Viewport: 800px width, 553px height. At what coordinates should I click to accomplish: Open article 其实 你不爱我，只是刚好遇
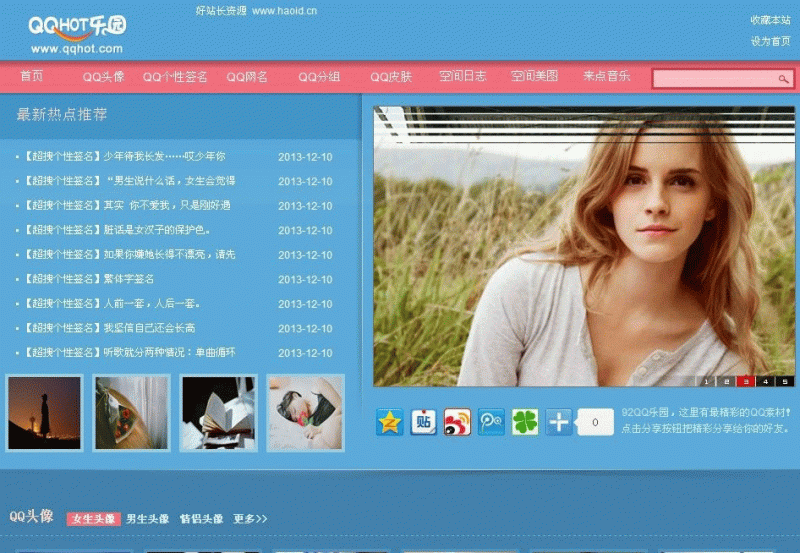(x=167, y=206)
